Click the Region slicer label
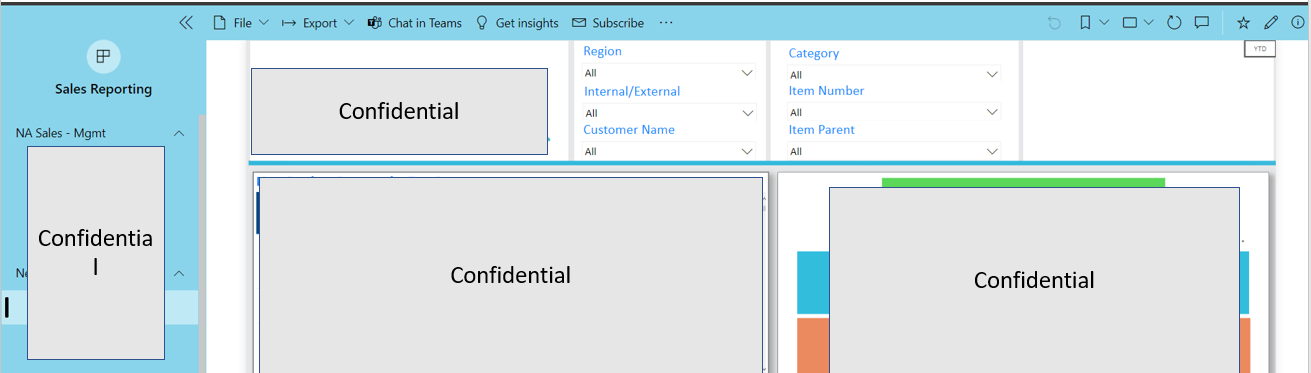Image resolution: width=1311 pixels, height=373 pixels. (603, 51)
